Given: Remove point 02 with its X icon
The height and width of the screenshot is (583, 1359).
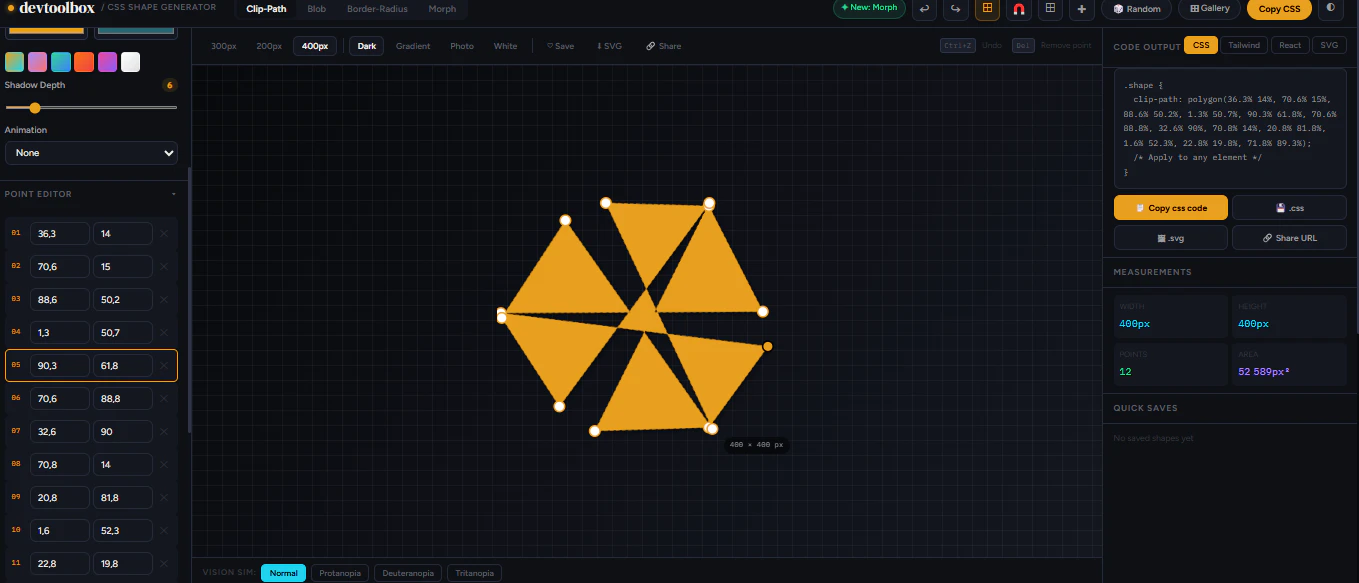Looking at the screenshot, I should (164, 267).
